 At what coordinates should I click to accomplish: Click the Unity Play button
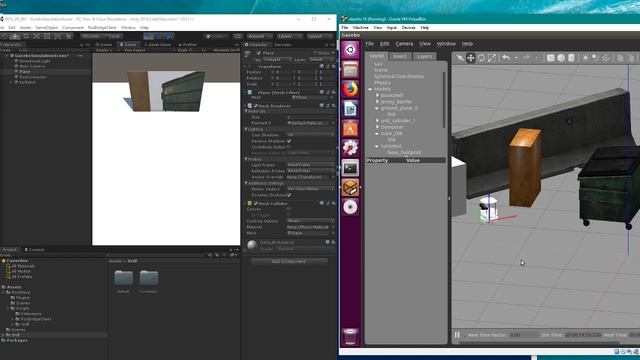click(x=149, y=36)
